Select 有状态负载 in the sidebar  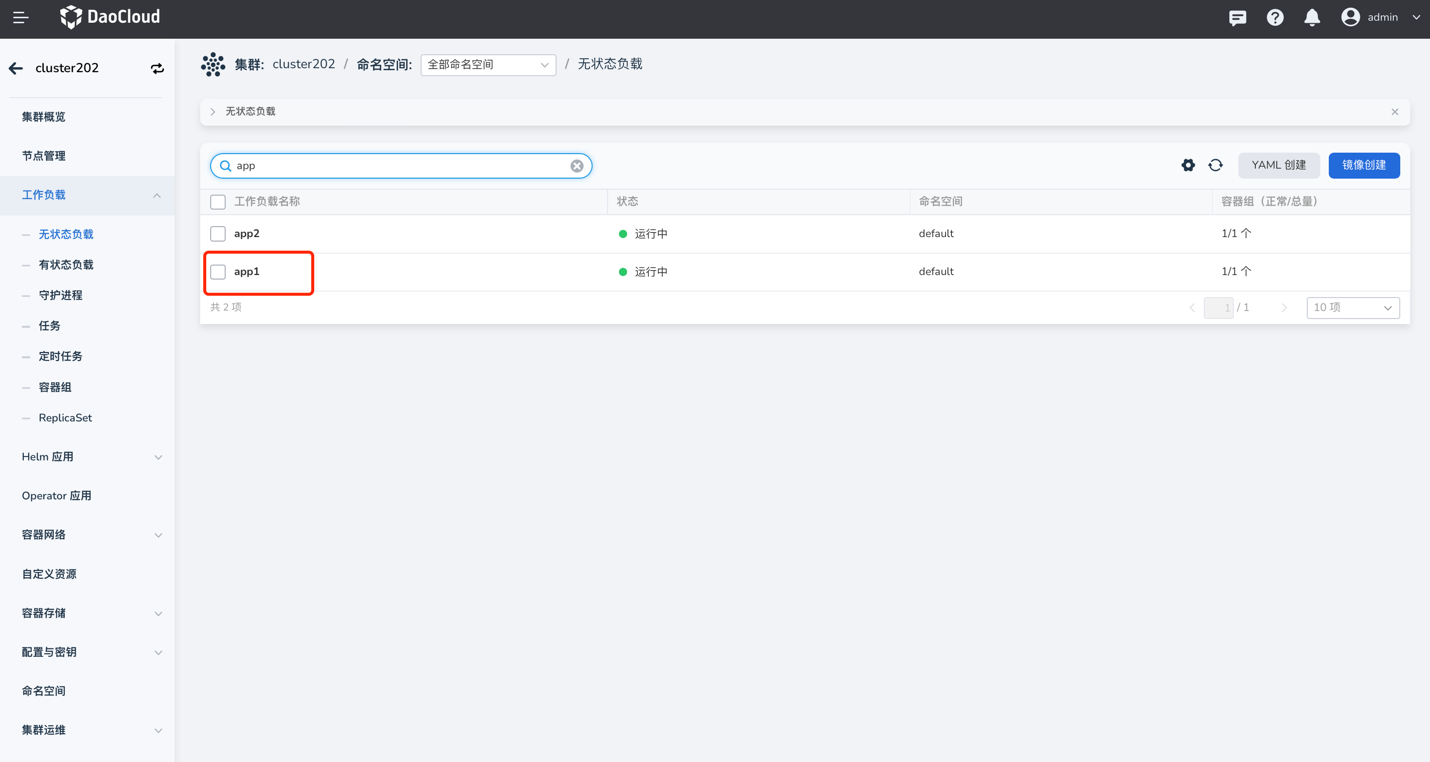point(66,265)
